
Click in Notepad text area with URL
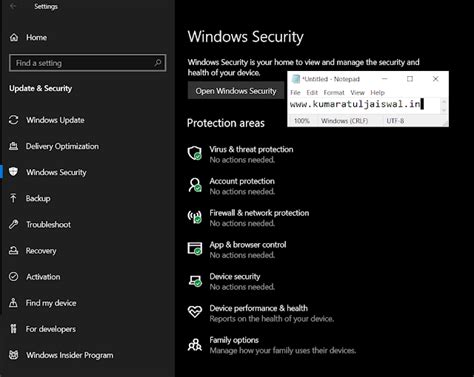tap(364, 106)
